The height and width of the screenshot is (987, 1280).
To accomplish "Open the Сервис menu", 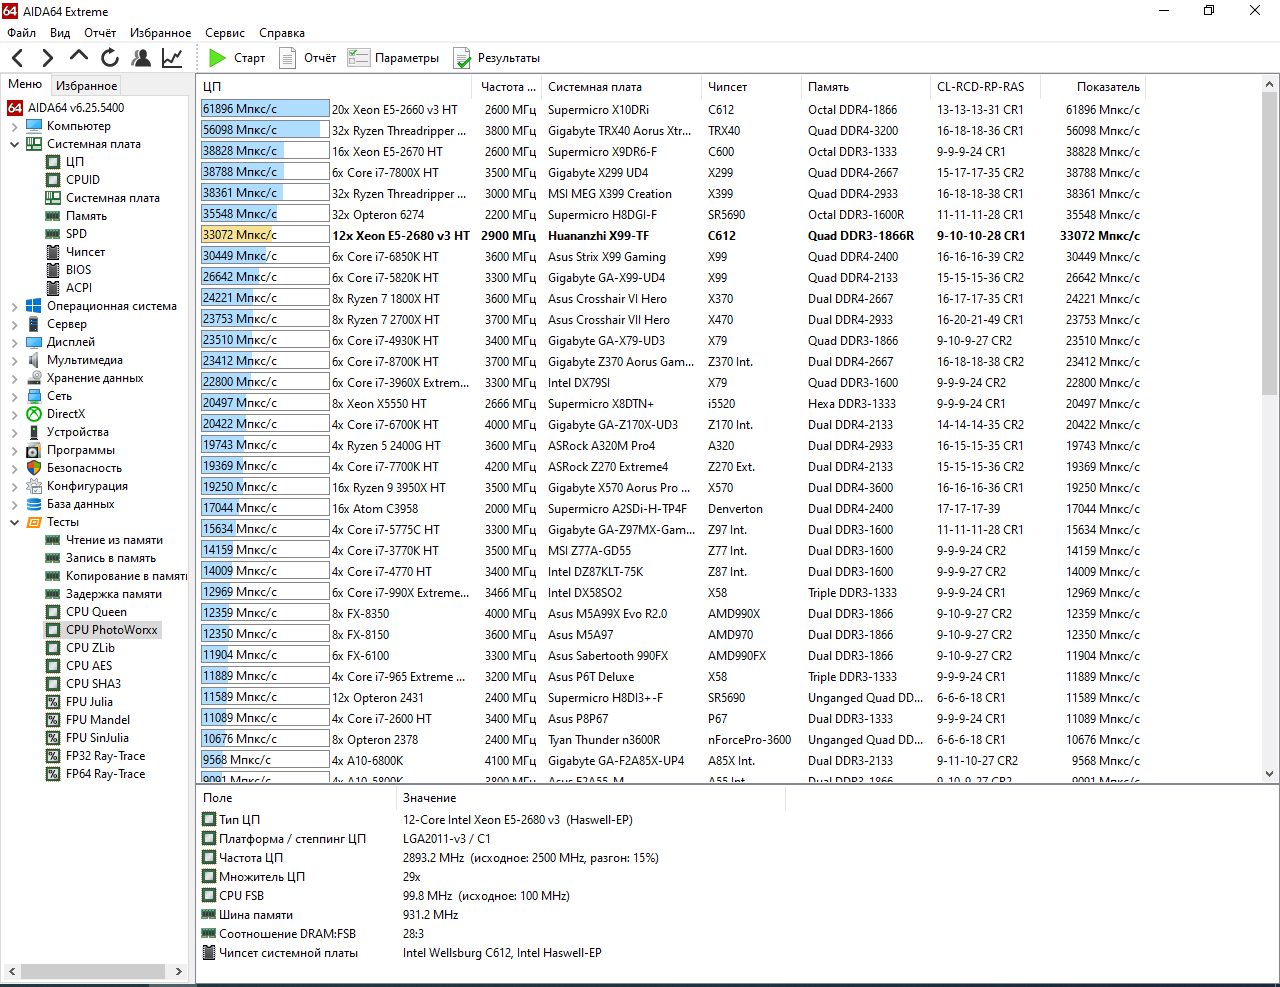I will click(x=225, y=33).
